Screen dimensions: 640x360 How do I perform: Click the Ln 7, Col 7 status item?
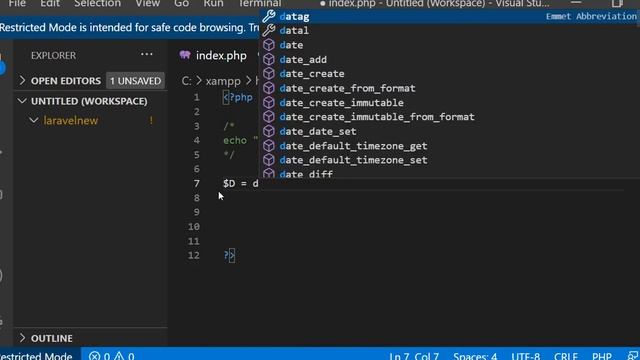(414, 356)
